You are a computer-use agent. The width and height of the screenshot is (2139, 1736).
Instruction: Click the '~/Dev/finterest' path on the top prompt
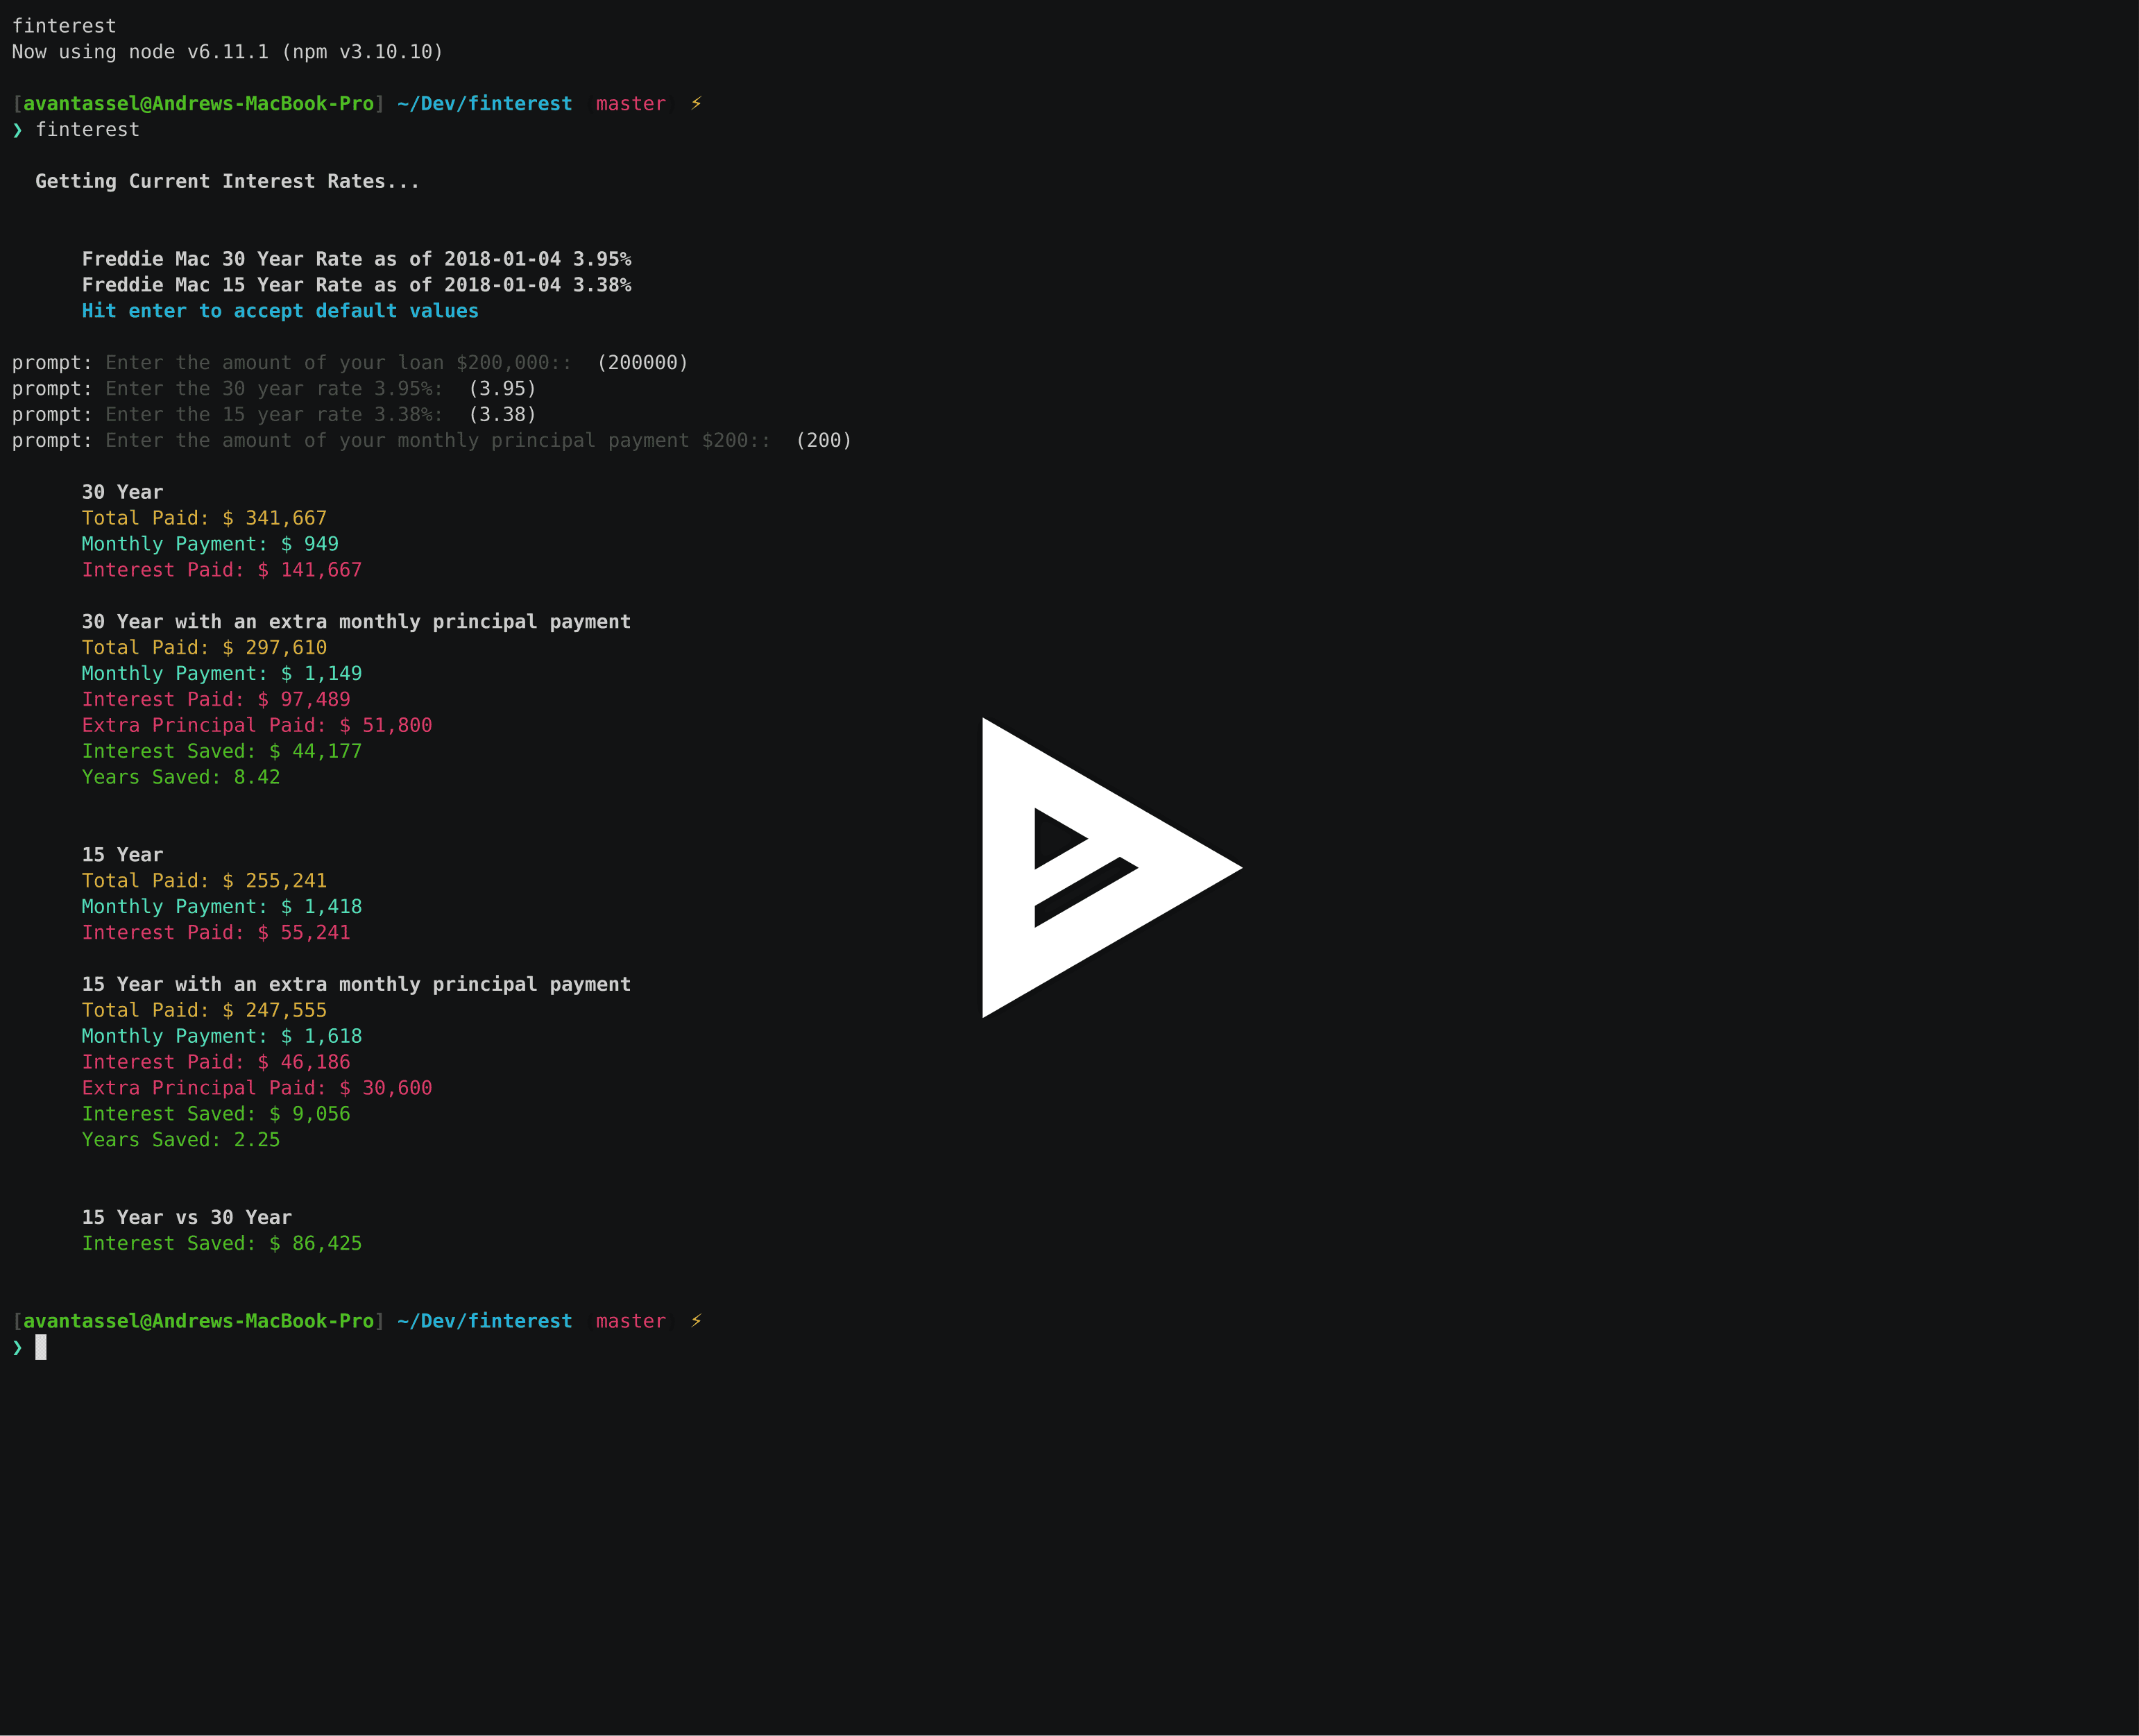485,104
